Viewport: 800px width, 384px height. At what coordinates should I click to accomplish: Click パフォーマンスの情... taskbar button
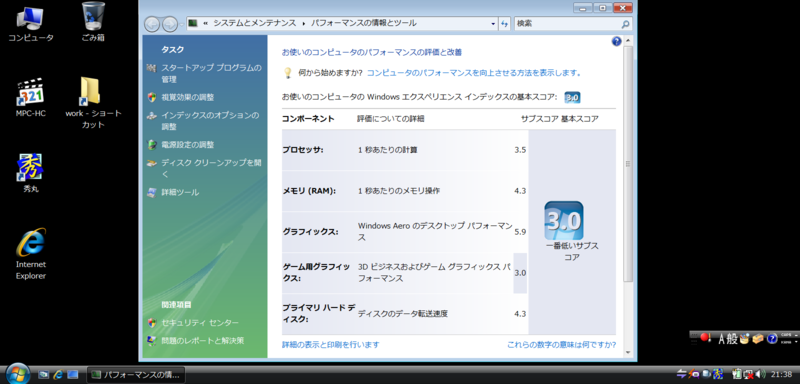136,375
